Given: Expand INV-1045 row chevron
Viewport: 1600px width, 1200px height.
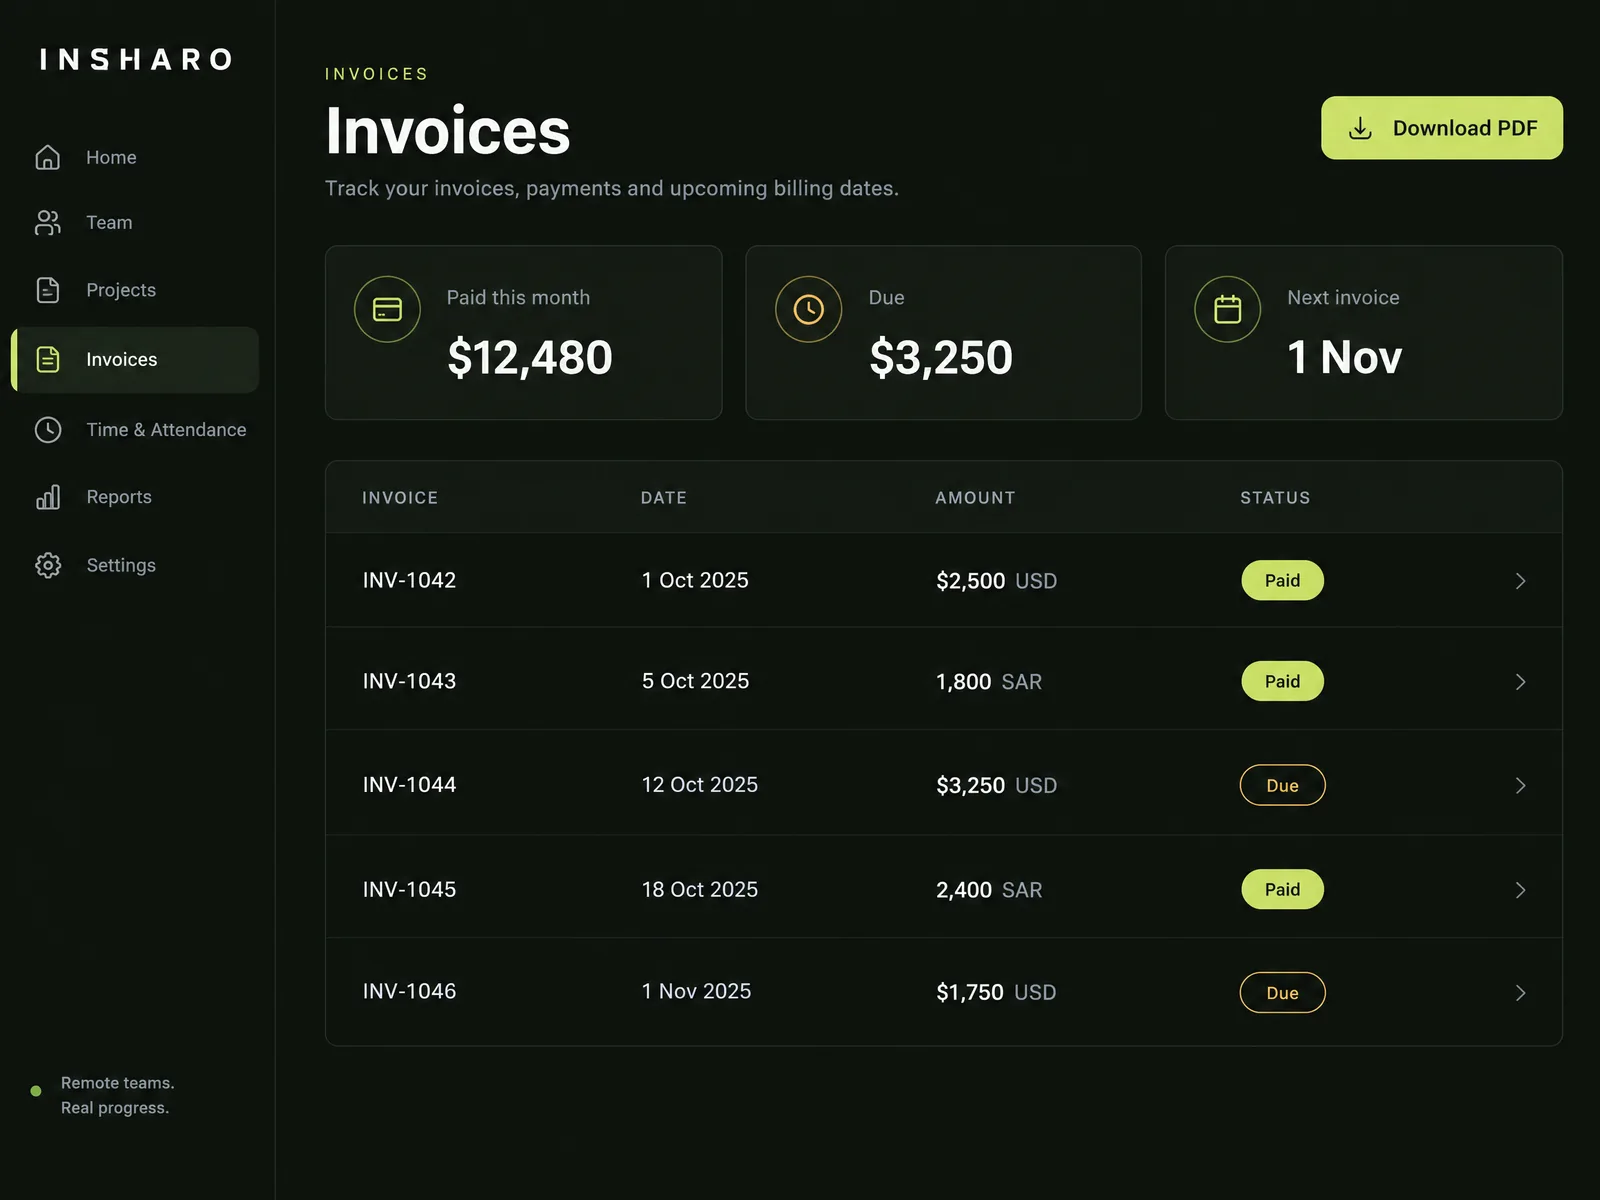Looking at the screenshot, I should click(1520, 890).
